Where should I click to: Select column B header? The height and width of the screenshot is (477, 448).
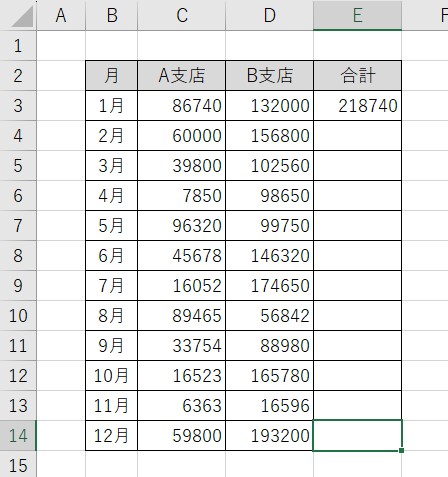112,15
